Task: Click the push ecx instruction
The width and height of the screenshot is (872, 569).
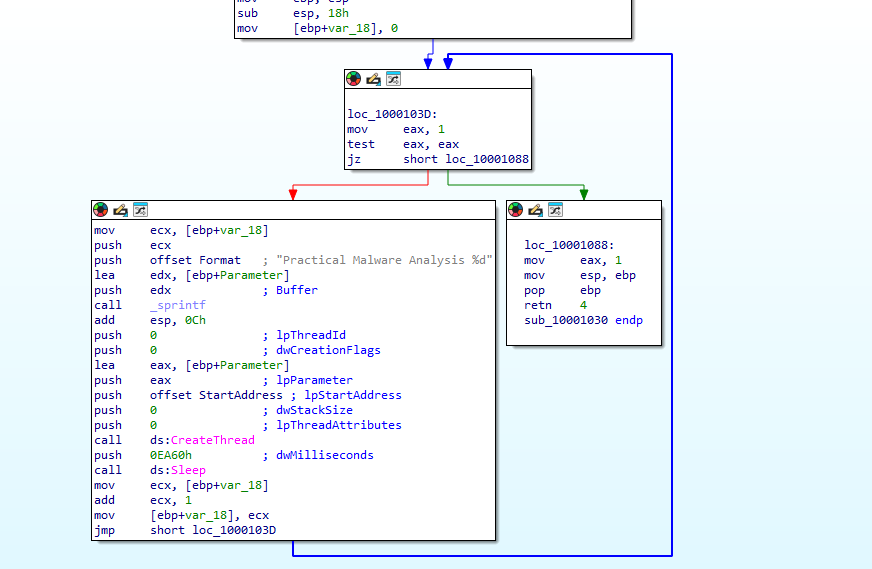Action: tap(132, 245)
